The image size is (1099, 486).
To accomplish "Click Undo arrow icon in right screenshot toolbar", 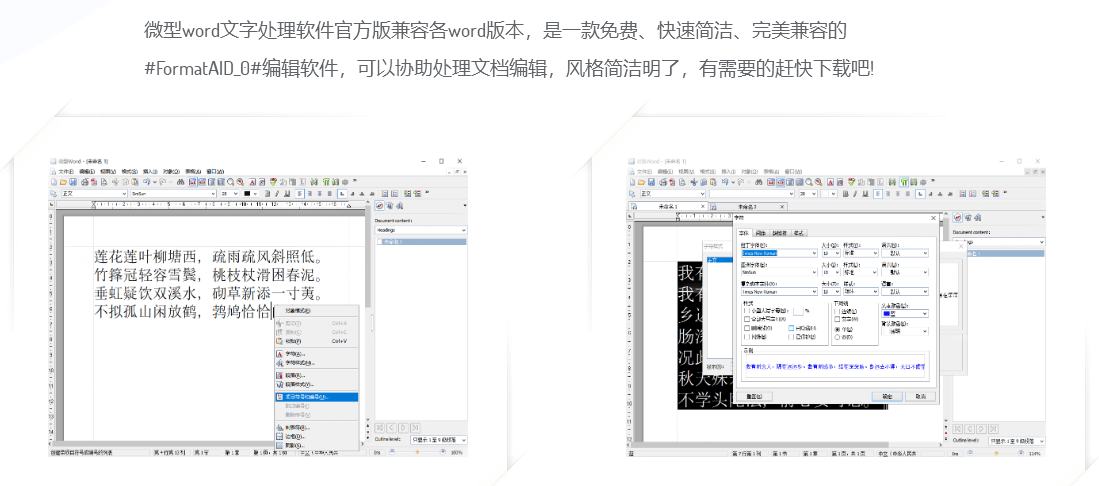I will pyautogui.click(x=725, y=182).
